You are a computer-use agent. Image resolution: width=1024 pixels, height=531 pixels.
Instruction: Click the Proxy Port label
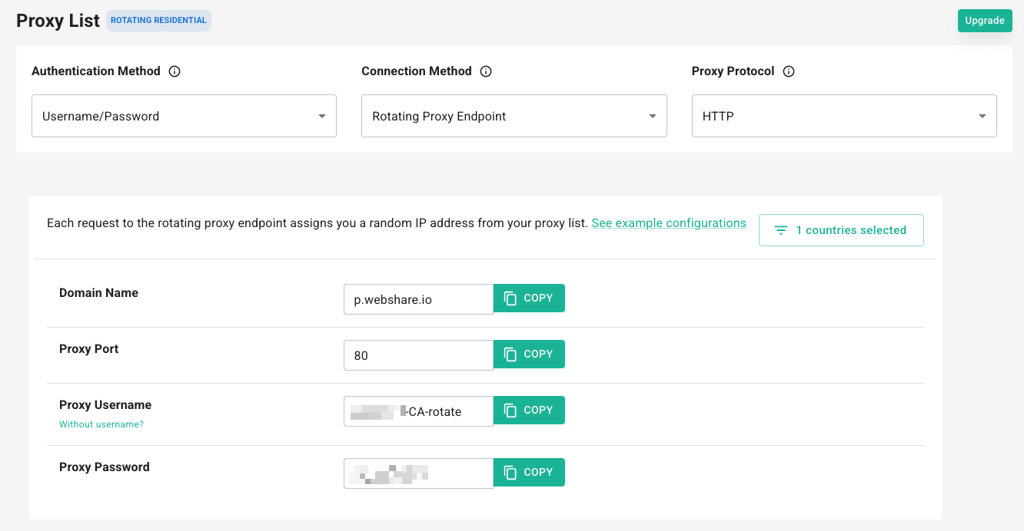(89, 349)
